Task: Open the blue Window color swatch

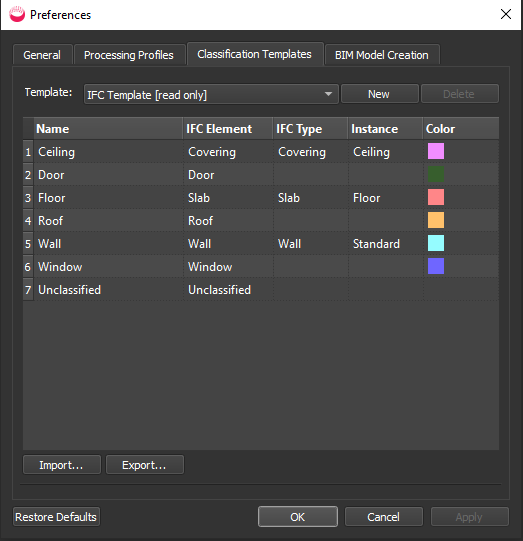Action: tap(436, 266)
